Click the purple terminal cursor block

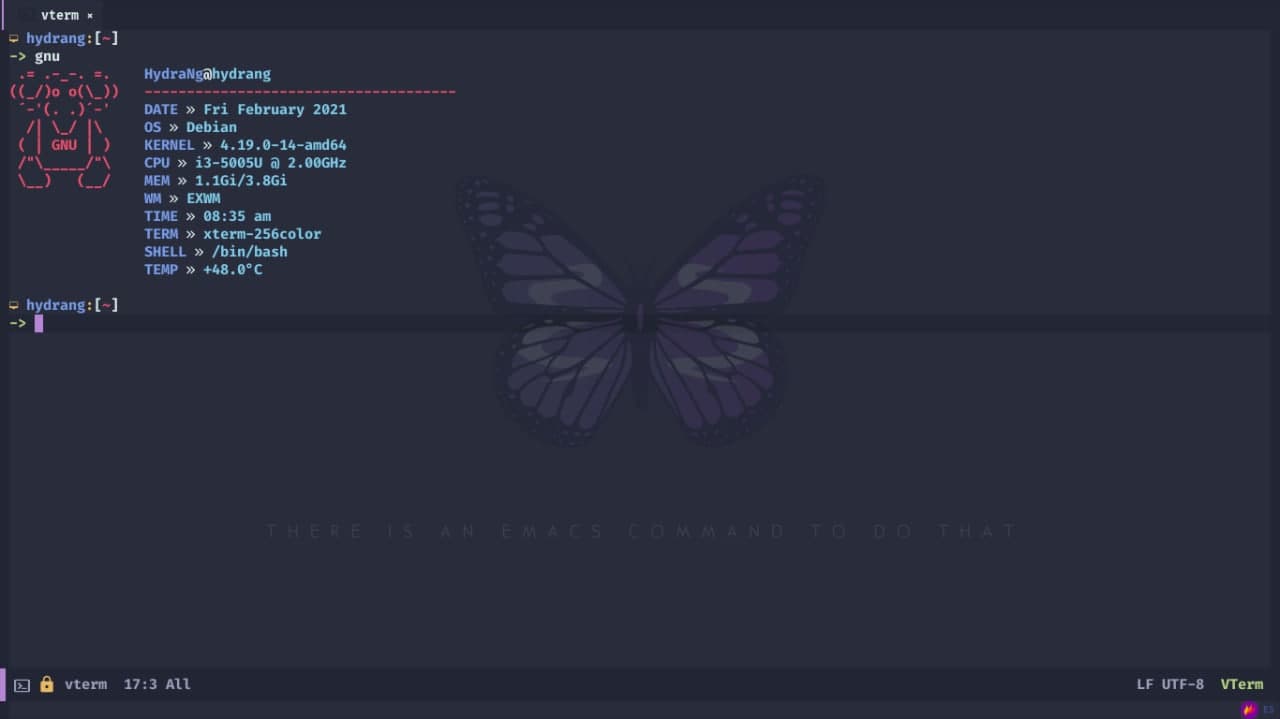coord(39,323)
